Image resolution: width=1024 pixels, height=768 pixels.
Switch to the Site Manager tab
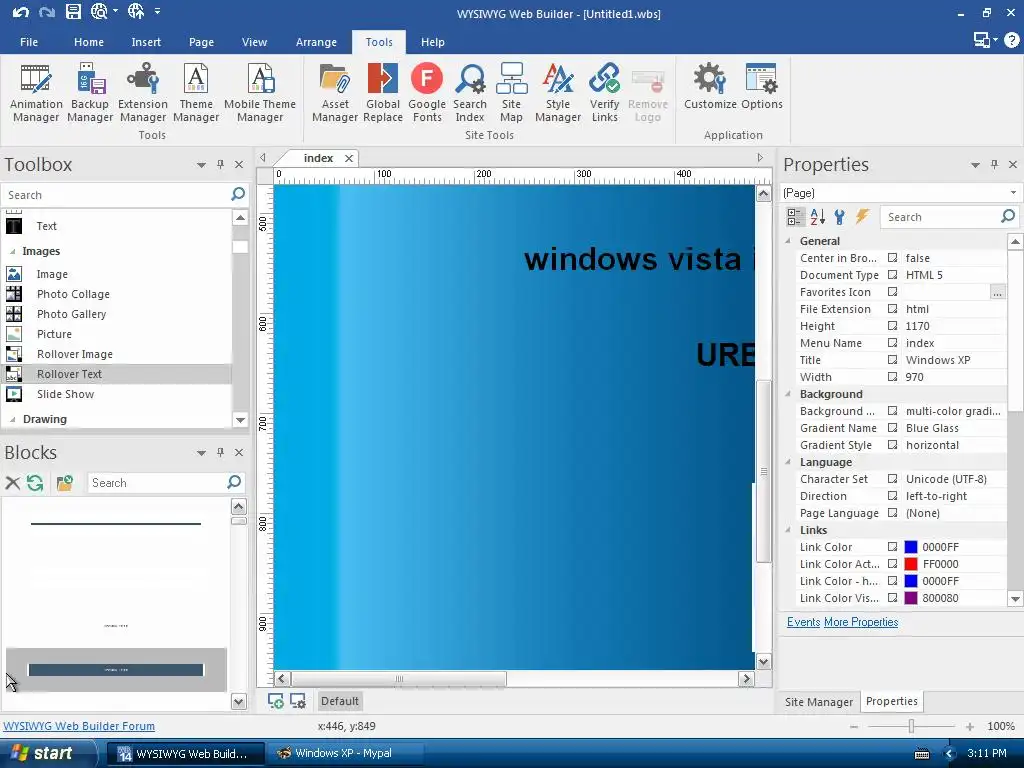(x=819, y=701)
